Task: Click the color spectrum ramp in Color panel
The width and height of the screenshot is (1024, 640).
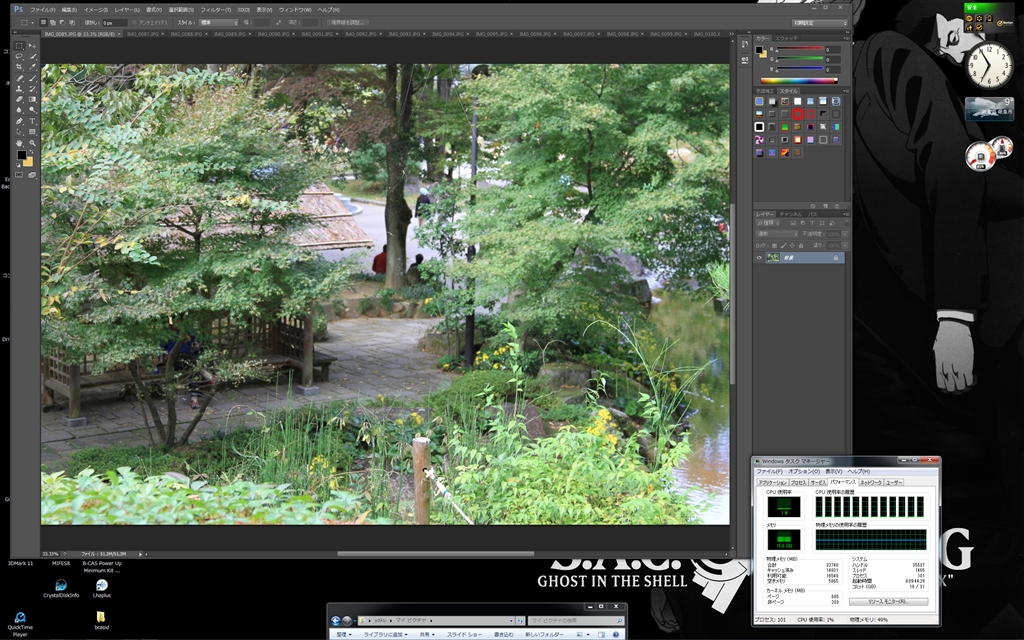Action: click(x=799, y=81)
